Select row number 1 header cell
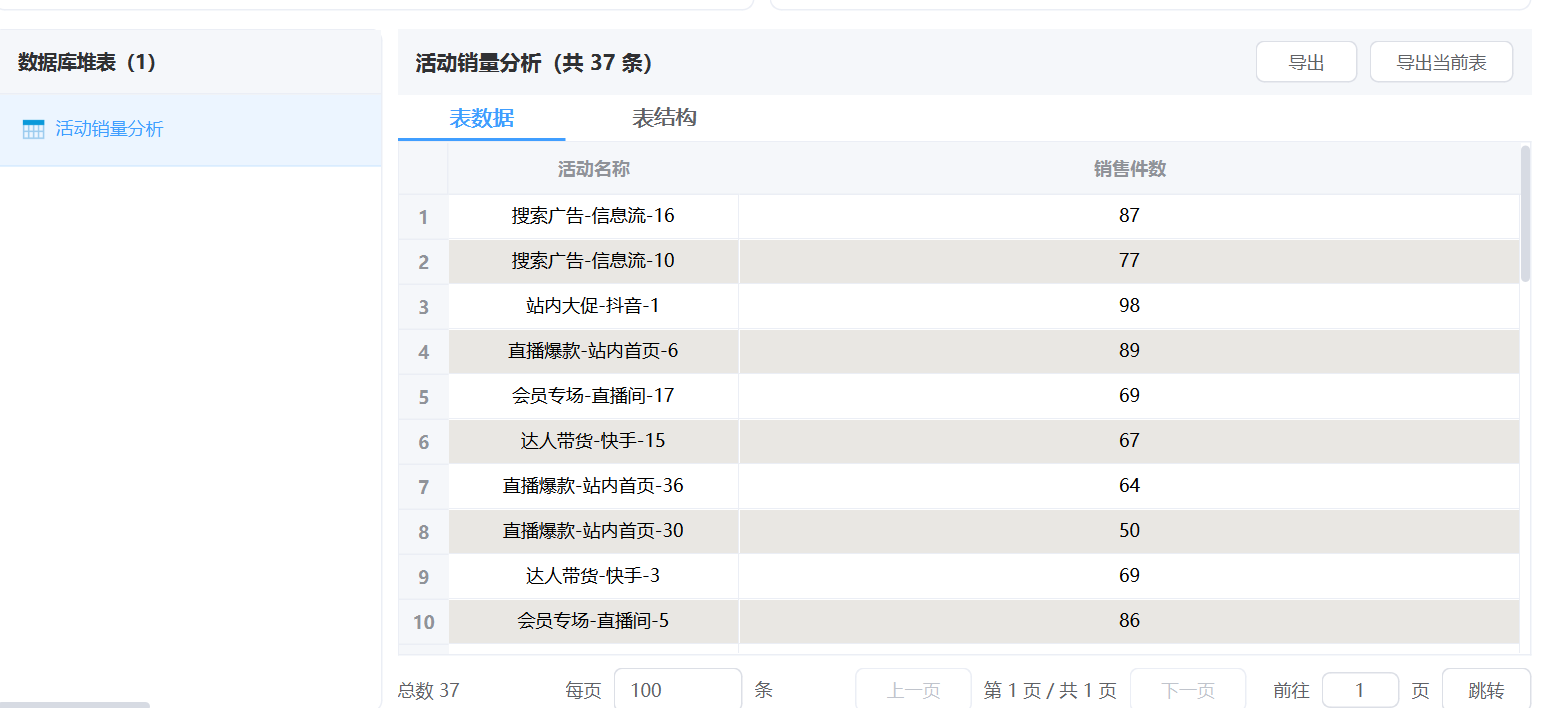Screen dimensions: 1548x708 click(x=423, y=217)
